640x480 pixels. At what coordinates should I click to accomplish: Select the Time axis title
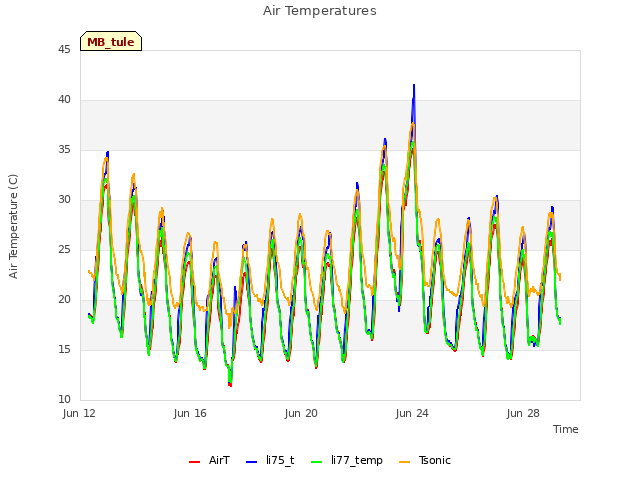click(x=566, y=429)
